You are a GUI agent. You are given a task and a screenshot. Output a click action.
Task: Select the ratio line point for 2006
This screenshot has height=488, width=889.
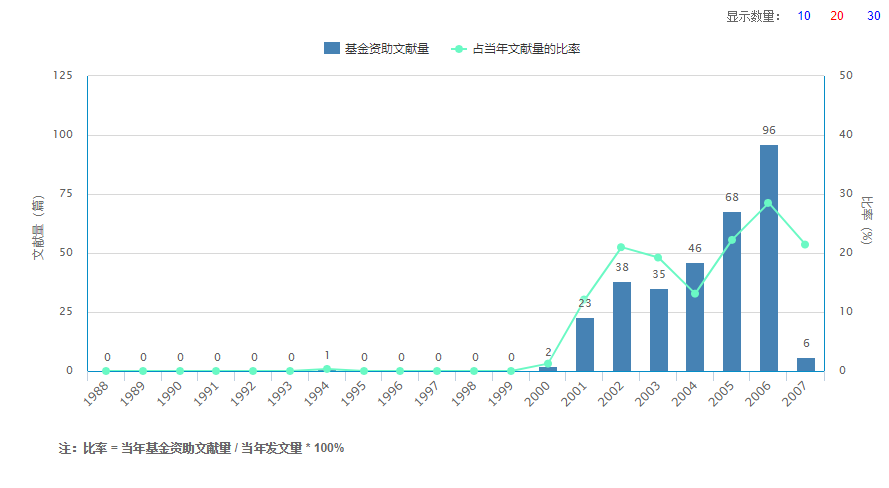[x=768, y=203]
